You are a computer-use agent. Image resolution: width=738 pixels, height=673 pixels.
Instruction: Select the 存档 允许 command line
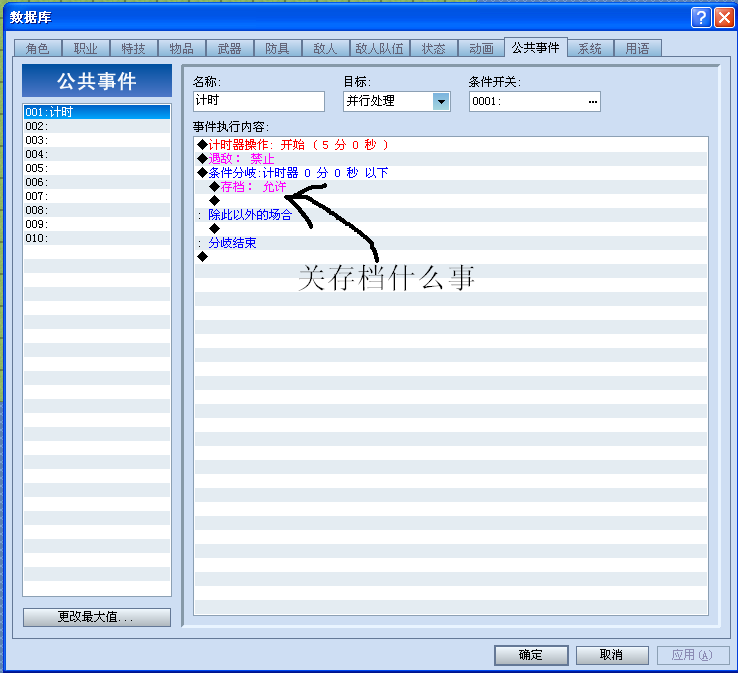(x=451, y=187)
